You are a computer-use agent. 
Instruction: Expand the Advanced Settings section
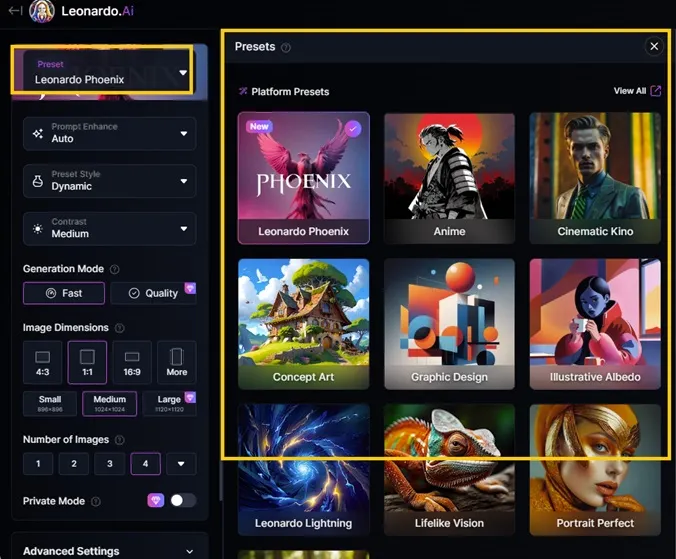click(x=110, y=551)
